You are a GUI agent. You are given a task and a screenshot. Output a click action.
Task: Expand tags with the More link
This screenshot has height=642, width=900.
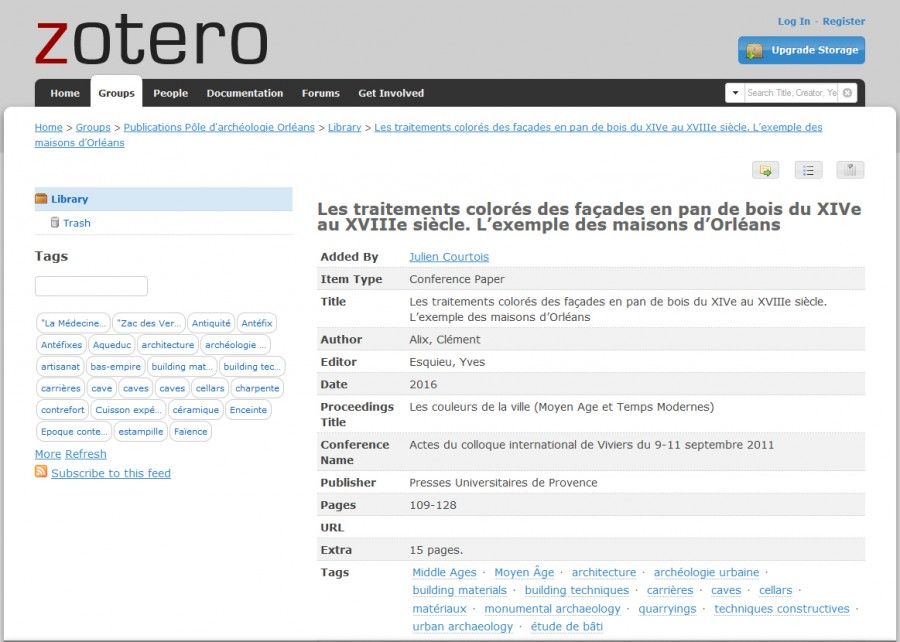click(x=47, y=454)
